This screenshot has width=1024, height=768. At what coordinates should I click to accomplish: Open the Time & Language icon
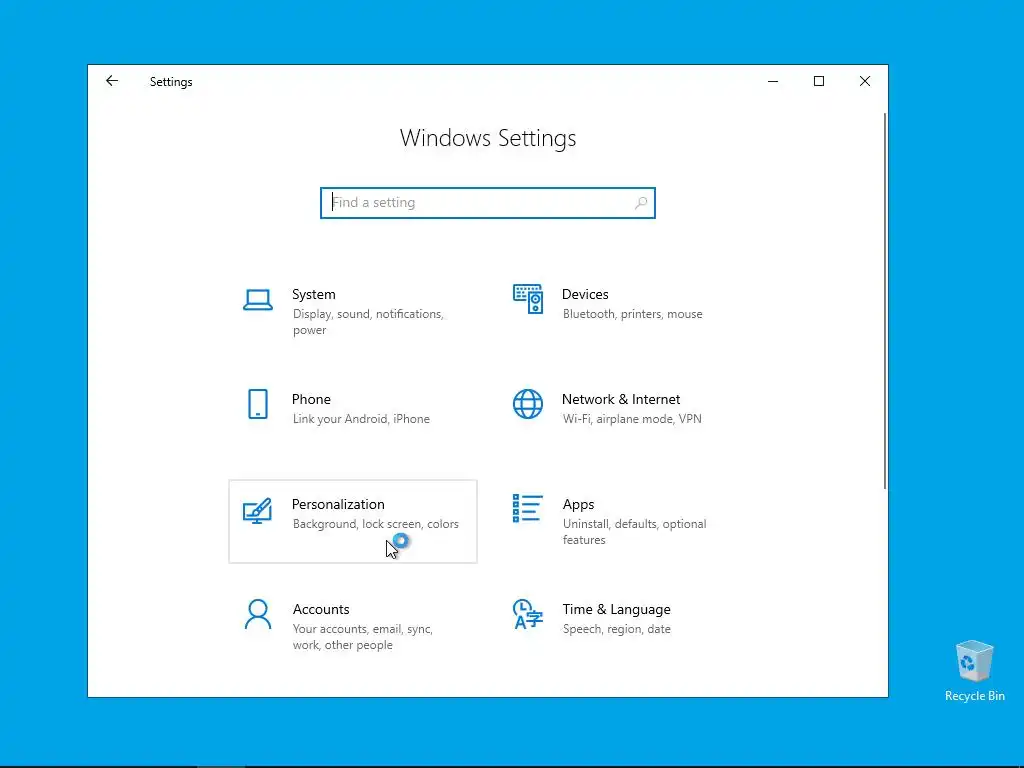(528, 614)
